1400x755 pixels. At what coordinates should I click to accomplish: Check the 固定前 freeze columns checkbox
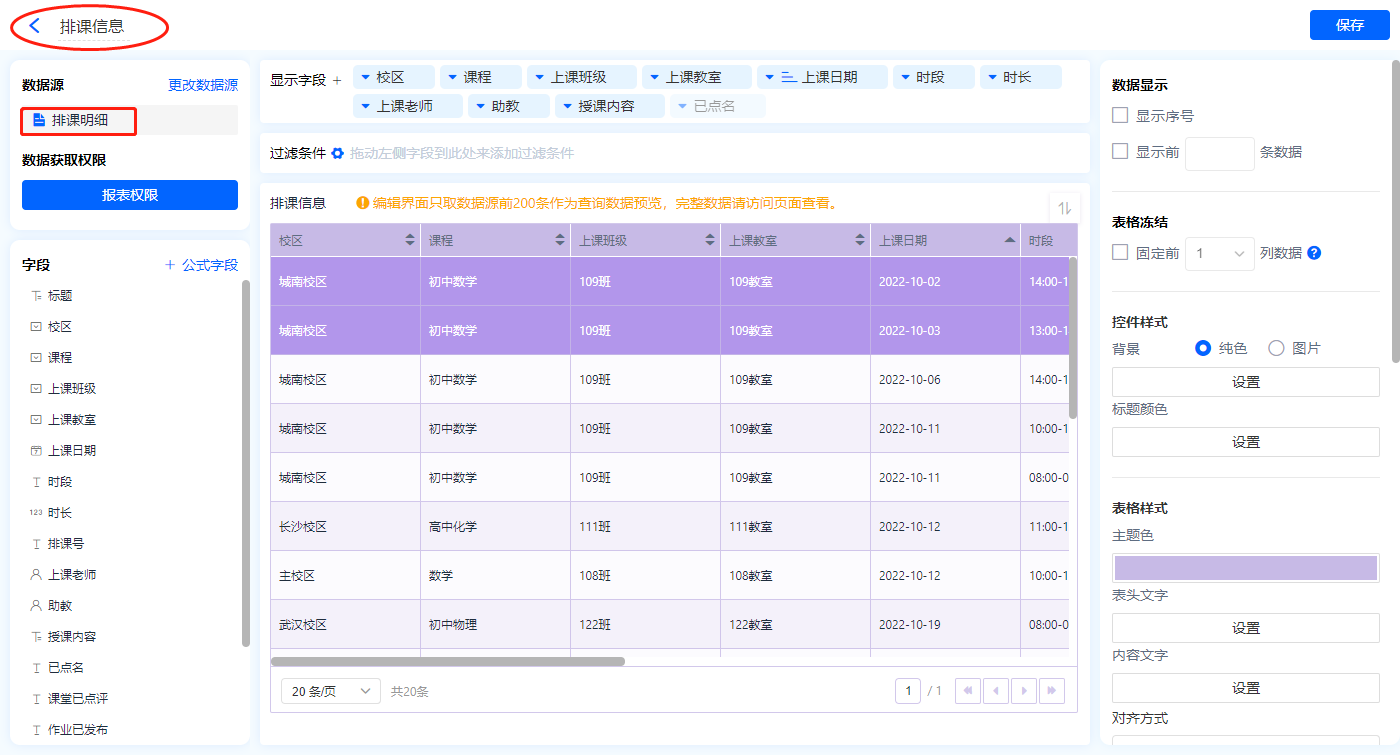click(1120, 253)
